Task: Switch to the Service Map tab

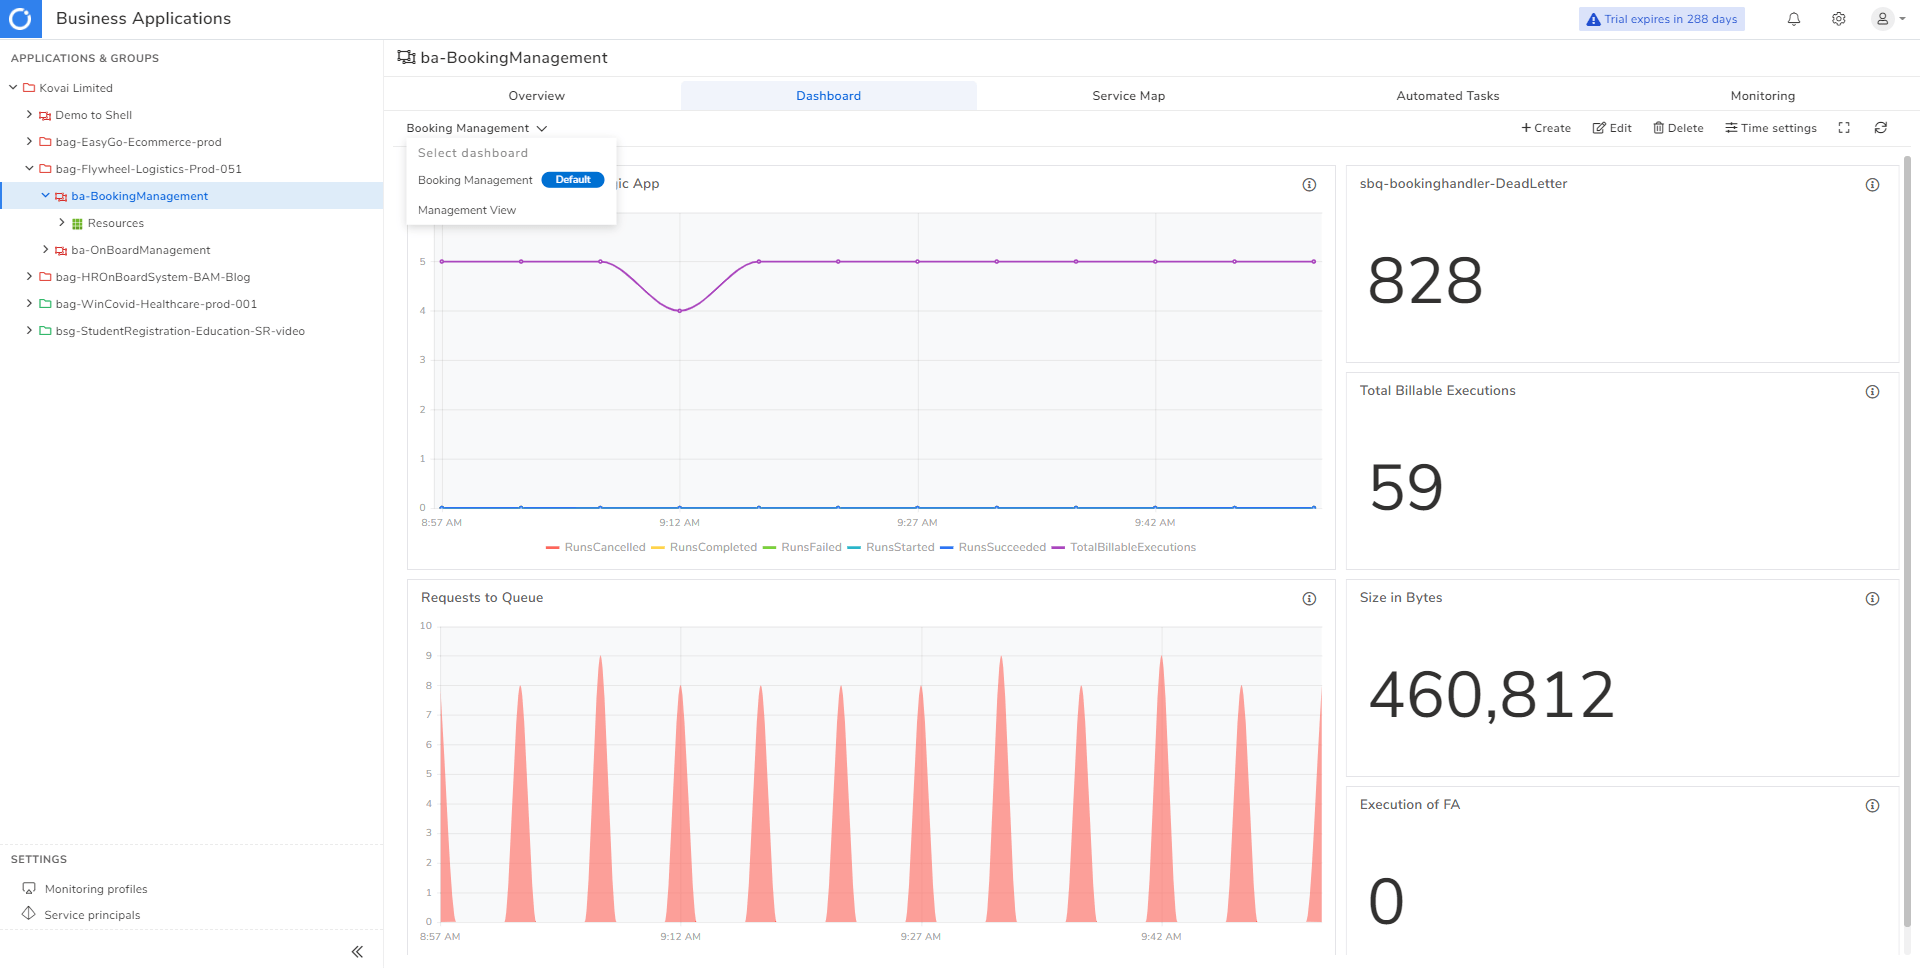Action: click(x=1128, y=95)
